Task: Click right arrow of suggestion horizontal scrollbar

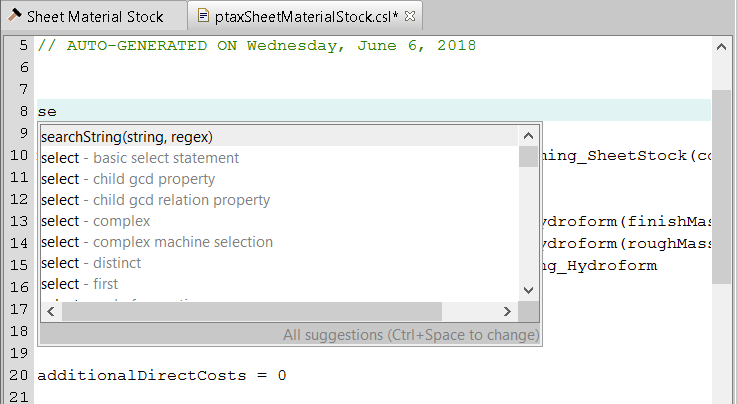Action: coord(507,312)
